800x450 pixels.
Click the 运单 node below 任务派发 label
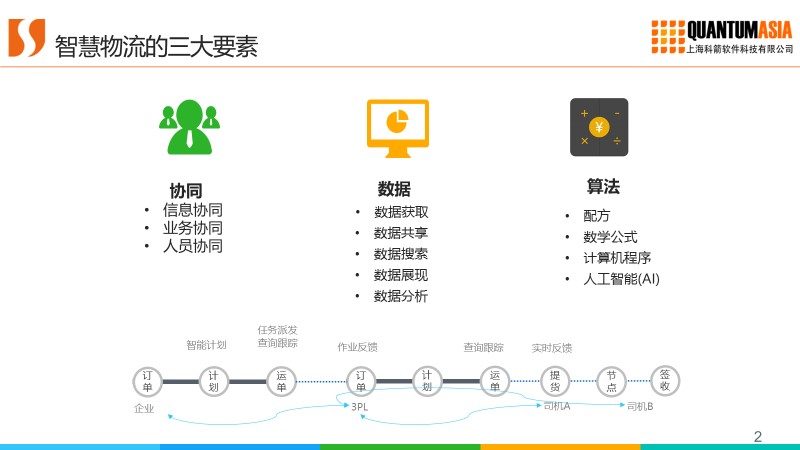[281, 381]
